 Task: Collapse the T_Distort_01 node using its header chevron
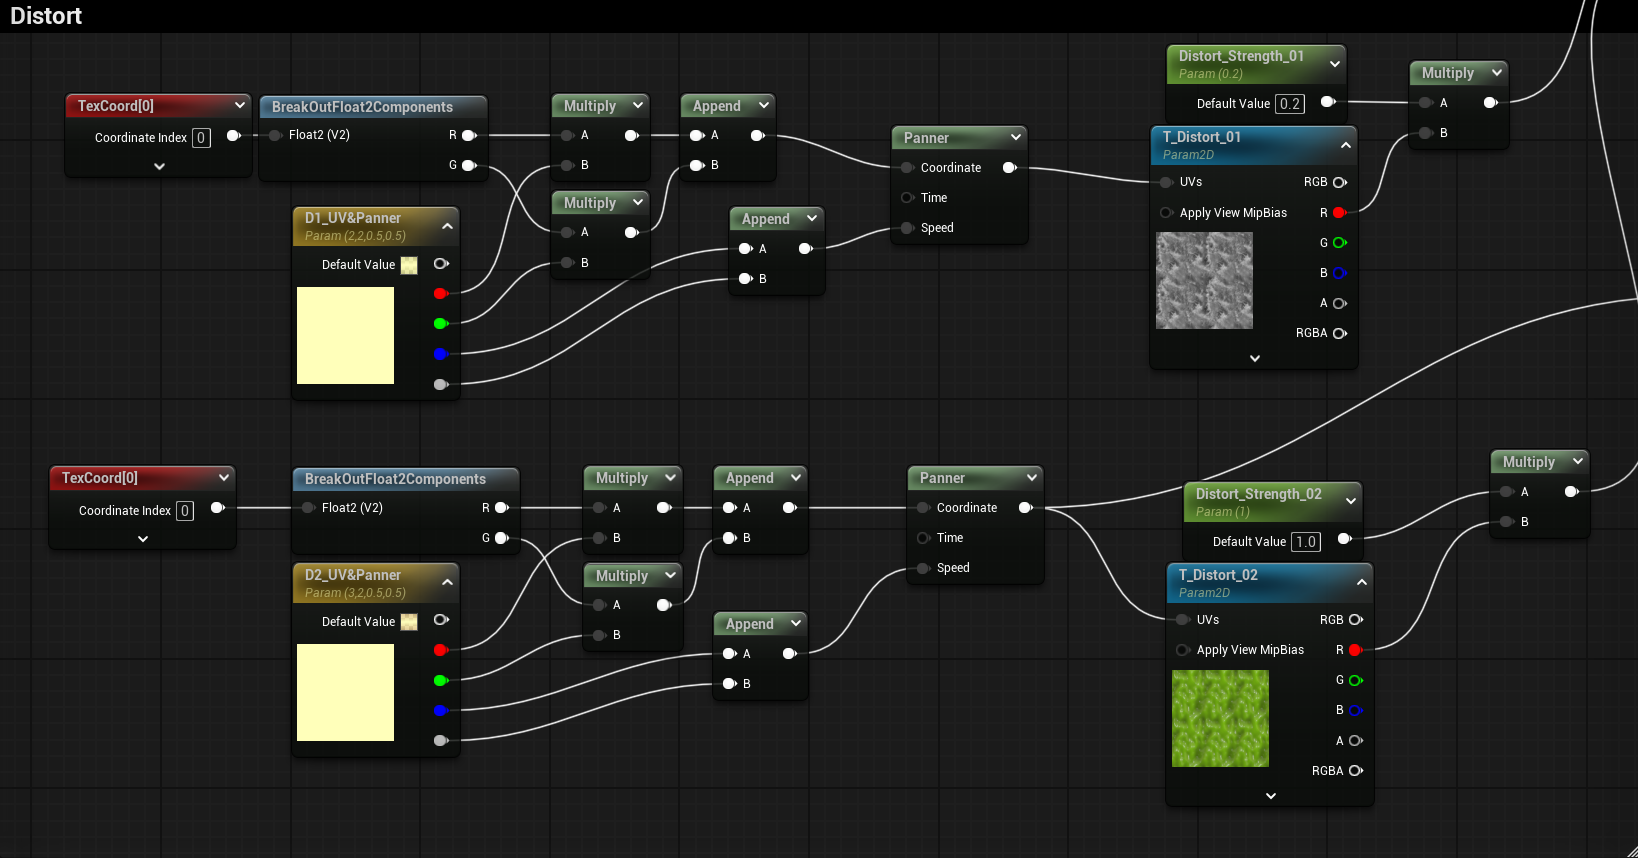point(1346,145)
